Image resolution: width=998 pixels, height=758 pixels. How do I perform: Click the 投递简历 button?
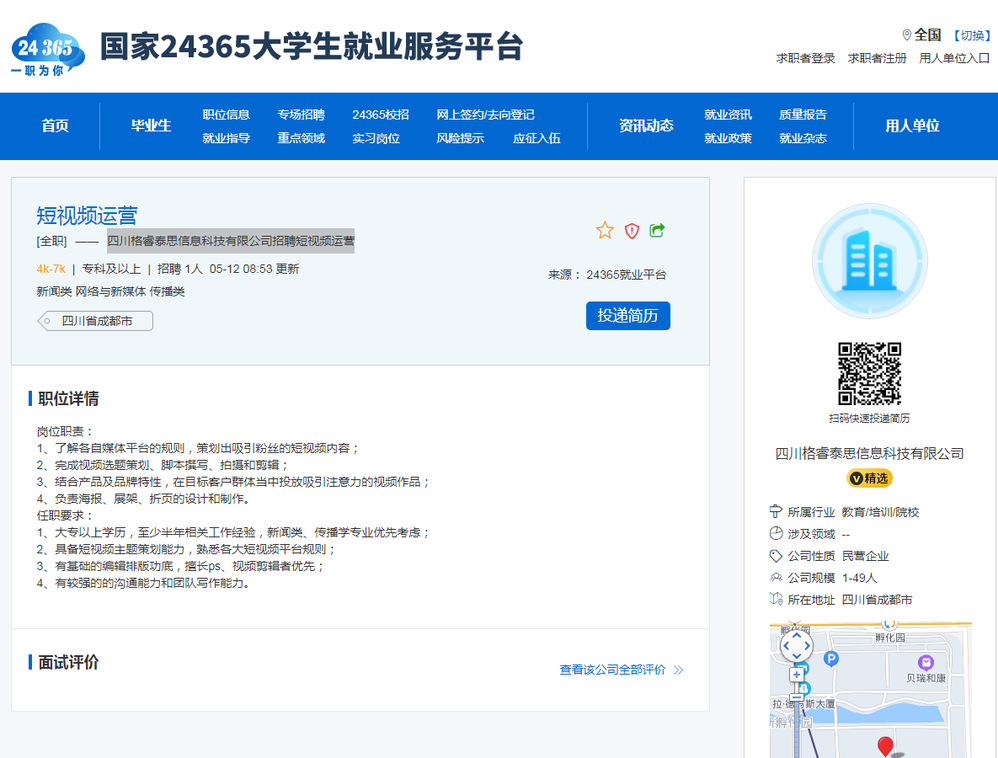coord(628,316)
